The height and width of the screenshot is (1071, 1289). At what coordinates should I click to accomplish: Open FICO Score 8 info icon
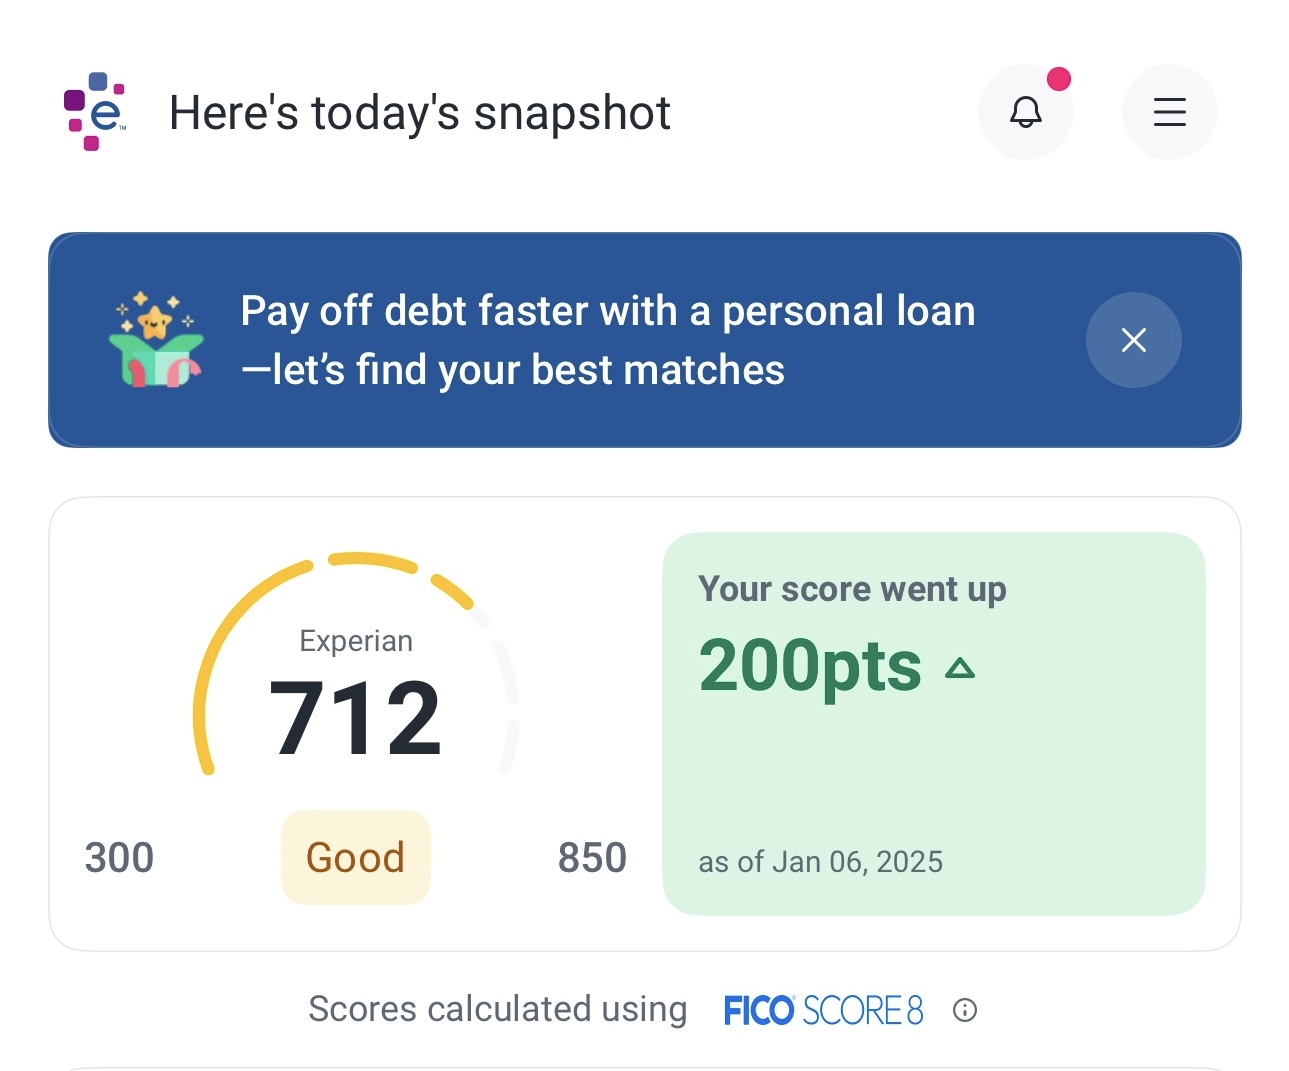[964, 1010]
